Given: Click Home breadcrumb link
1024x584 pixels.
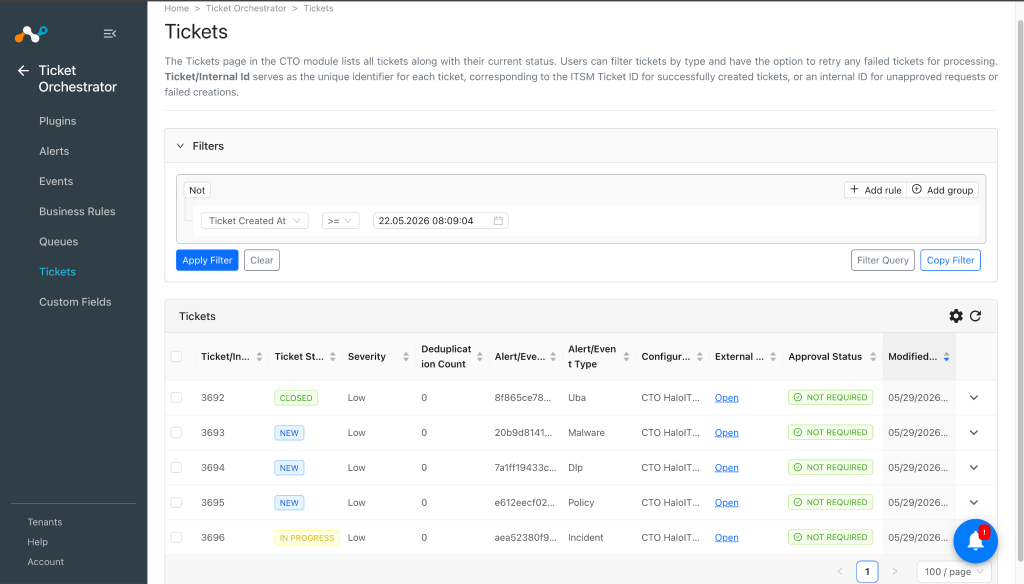Looking at the screenshot, I should click(x=176, y=8).
